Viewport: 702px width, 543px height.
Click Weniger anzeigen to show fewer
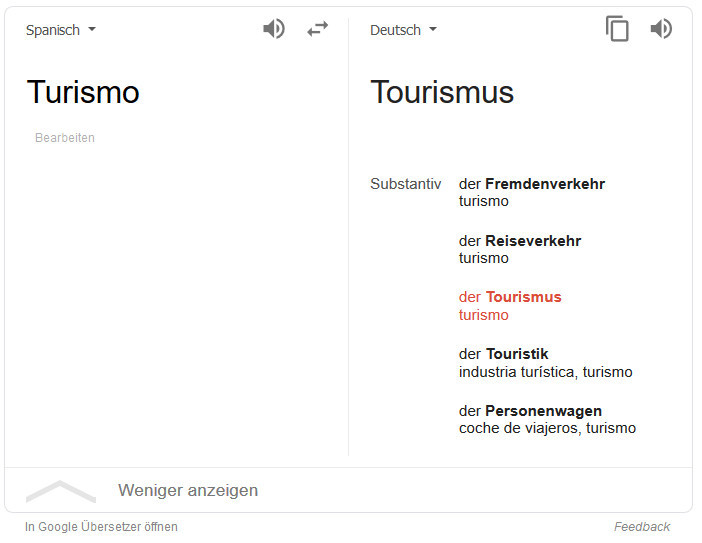point(188,490)
